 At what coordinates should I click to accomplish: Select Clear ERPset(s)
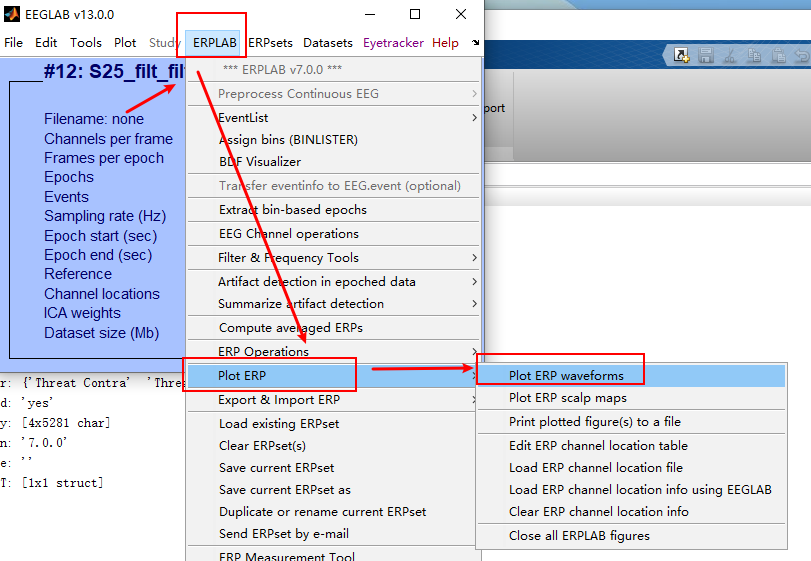coord(332,446)
